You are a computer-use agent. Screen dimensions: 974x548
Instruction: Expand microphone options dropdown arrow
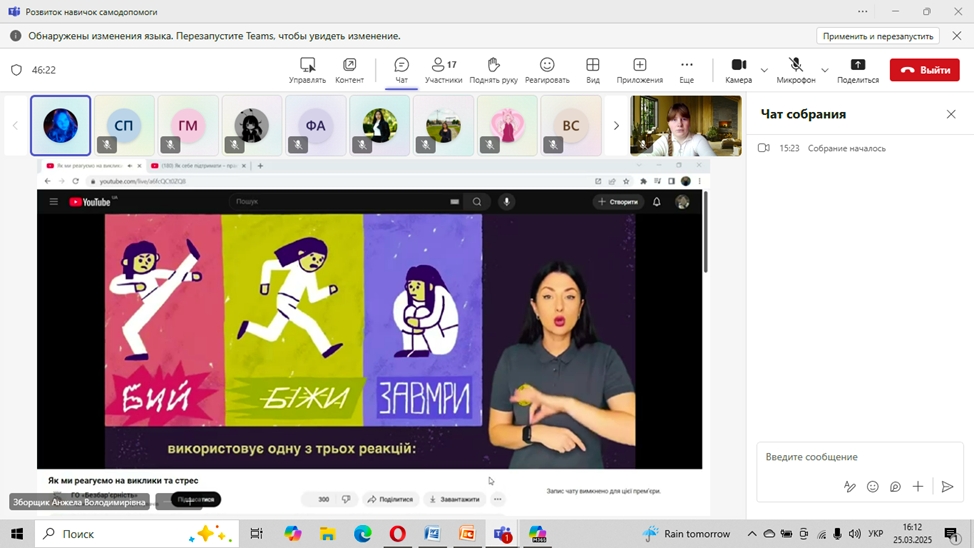point(824,70)
